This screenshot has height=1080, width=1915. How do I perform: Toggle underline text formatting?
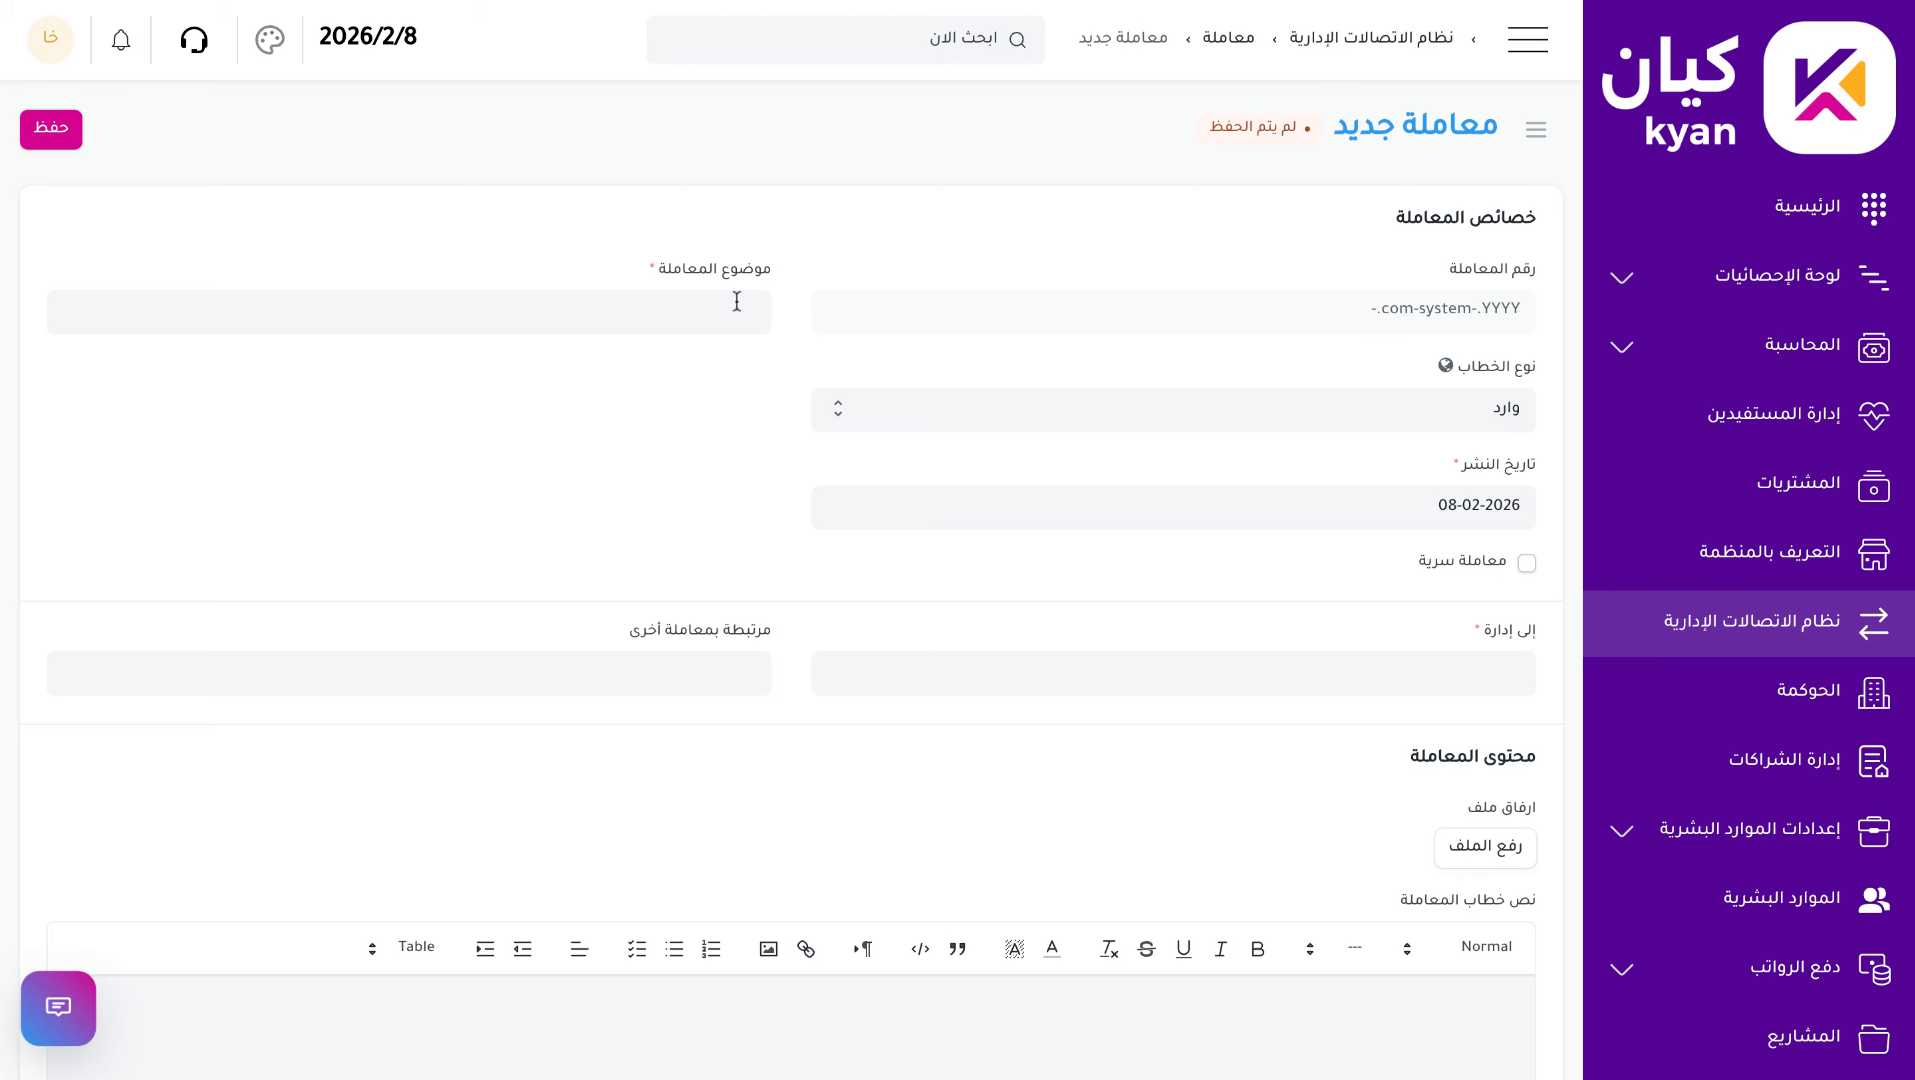pyautogui.click(x=1184, y=948)
